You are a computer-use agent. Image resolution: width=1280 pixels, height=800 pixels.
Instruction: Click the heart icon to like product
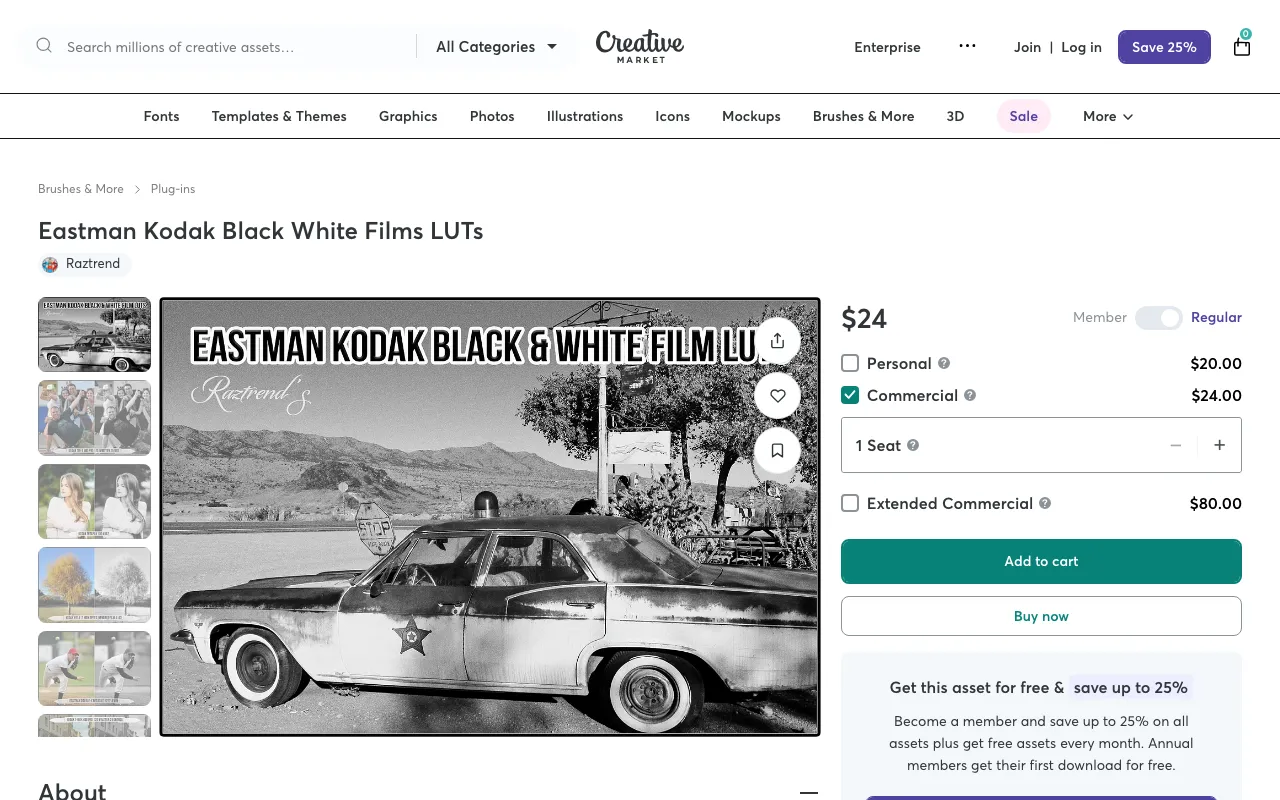tap(777, 396)
